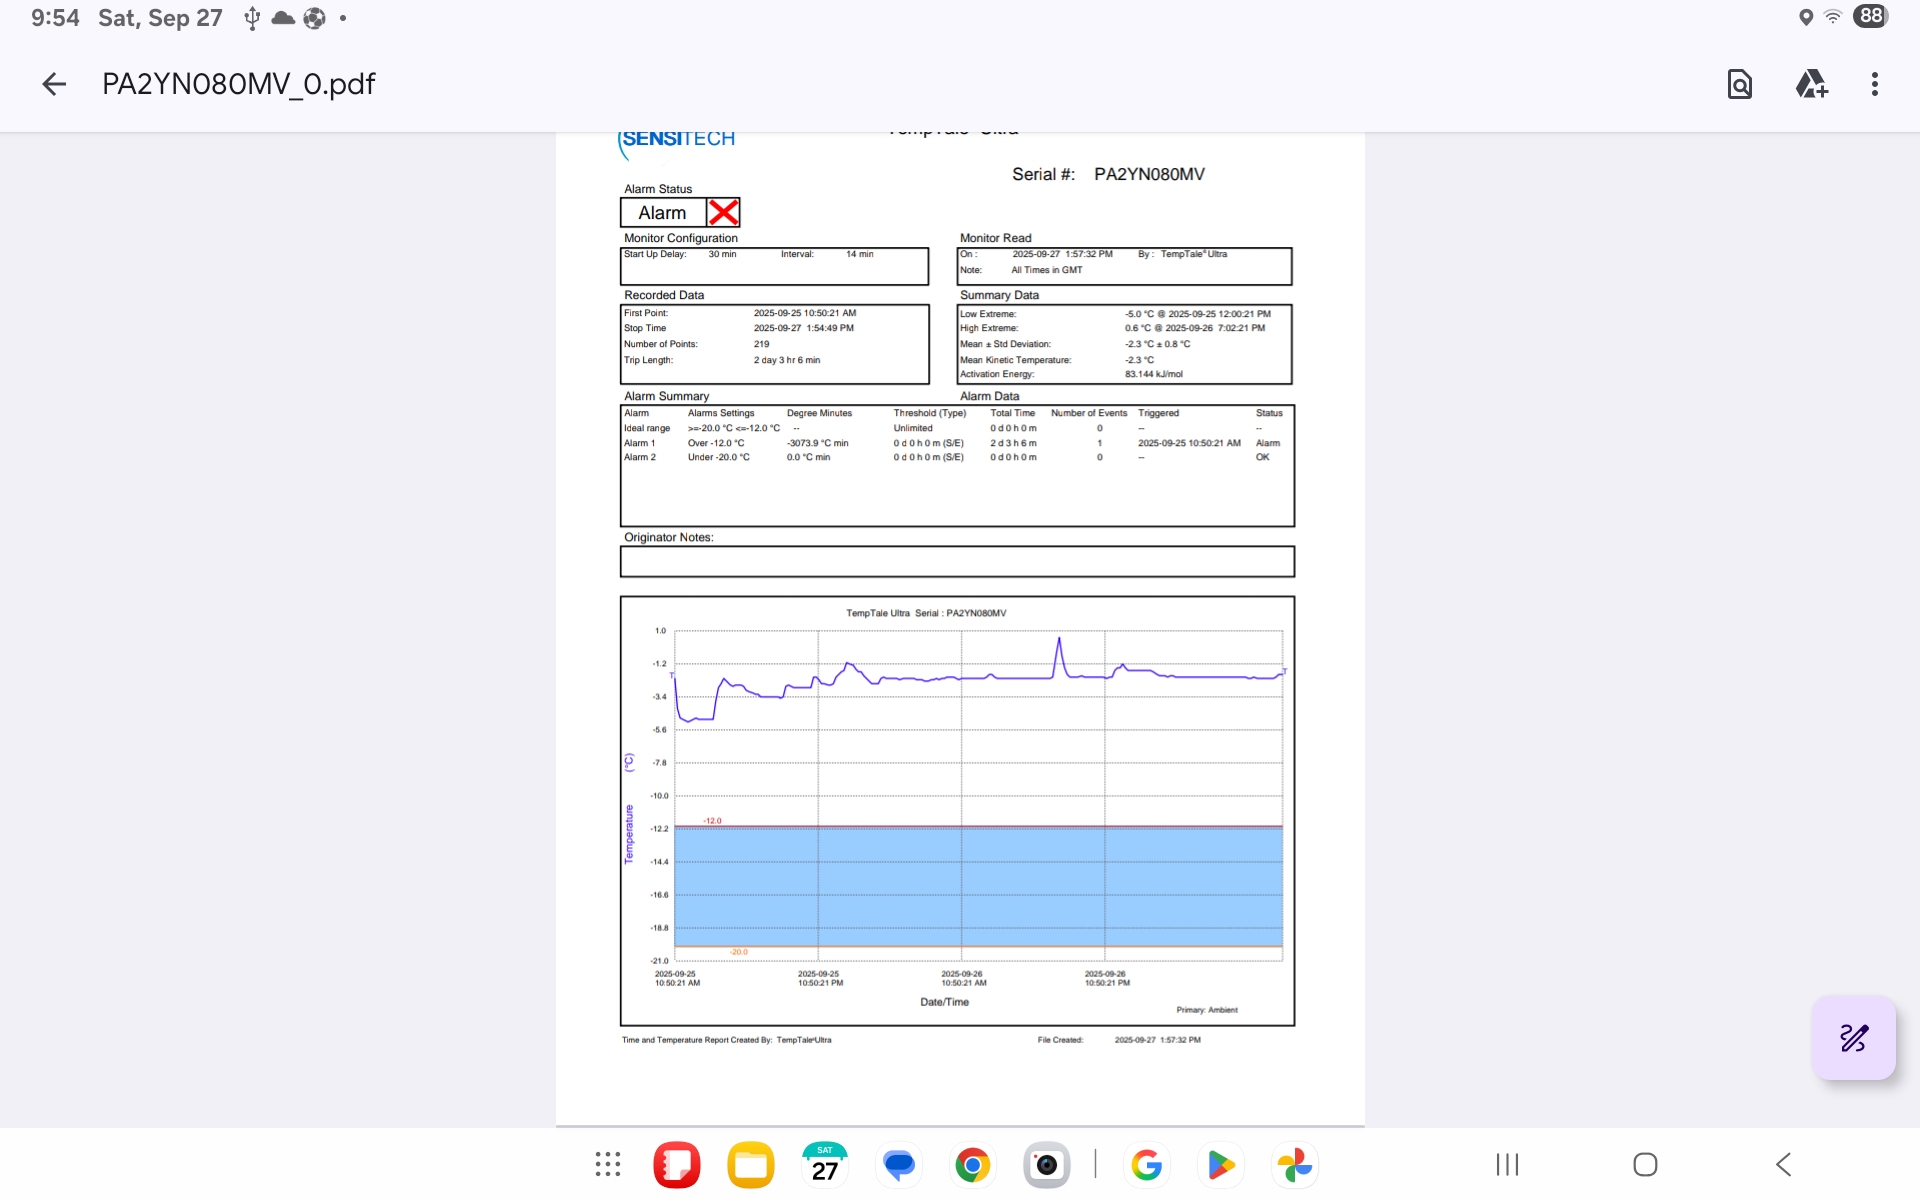Tap the floating edit annotate pencil button

1853,1038
